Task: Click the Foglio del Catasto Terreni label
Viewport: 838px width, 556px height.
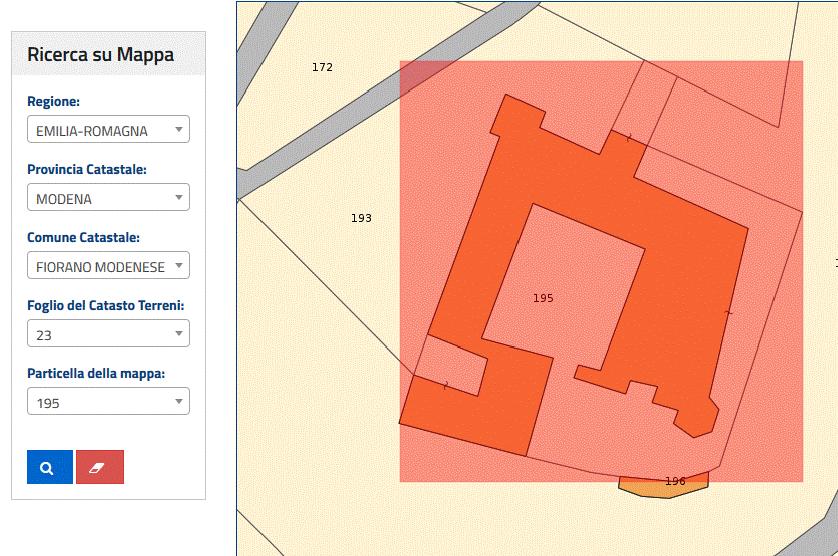Action: tap(106, 305)
